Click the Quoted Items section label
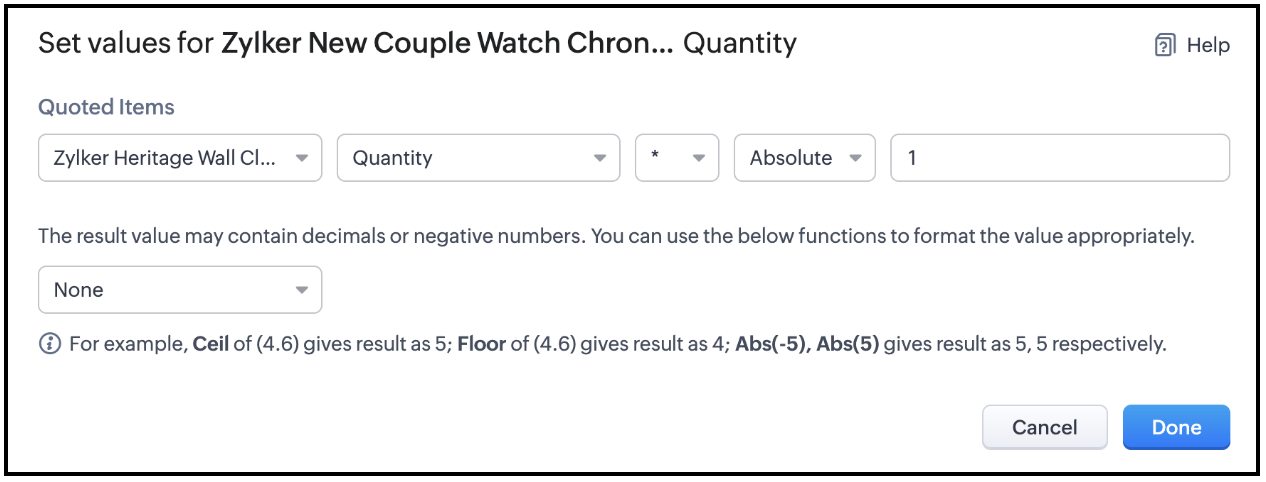The height and width of the screenshot is (482, 1266). point(106,107)
